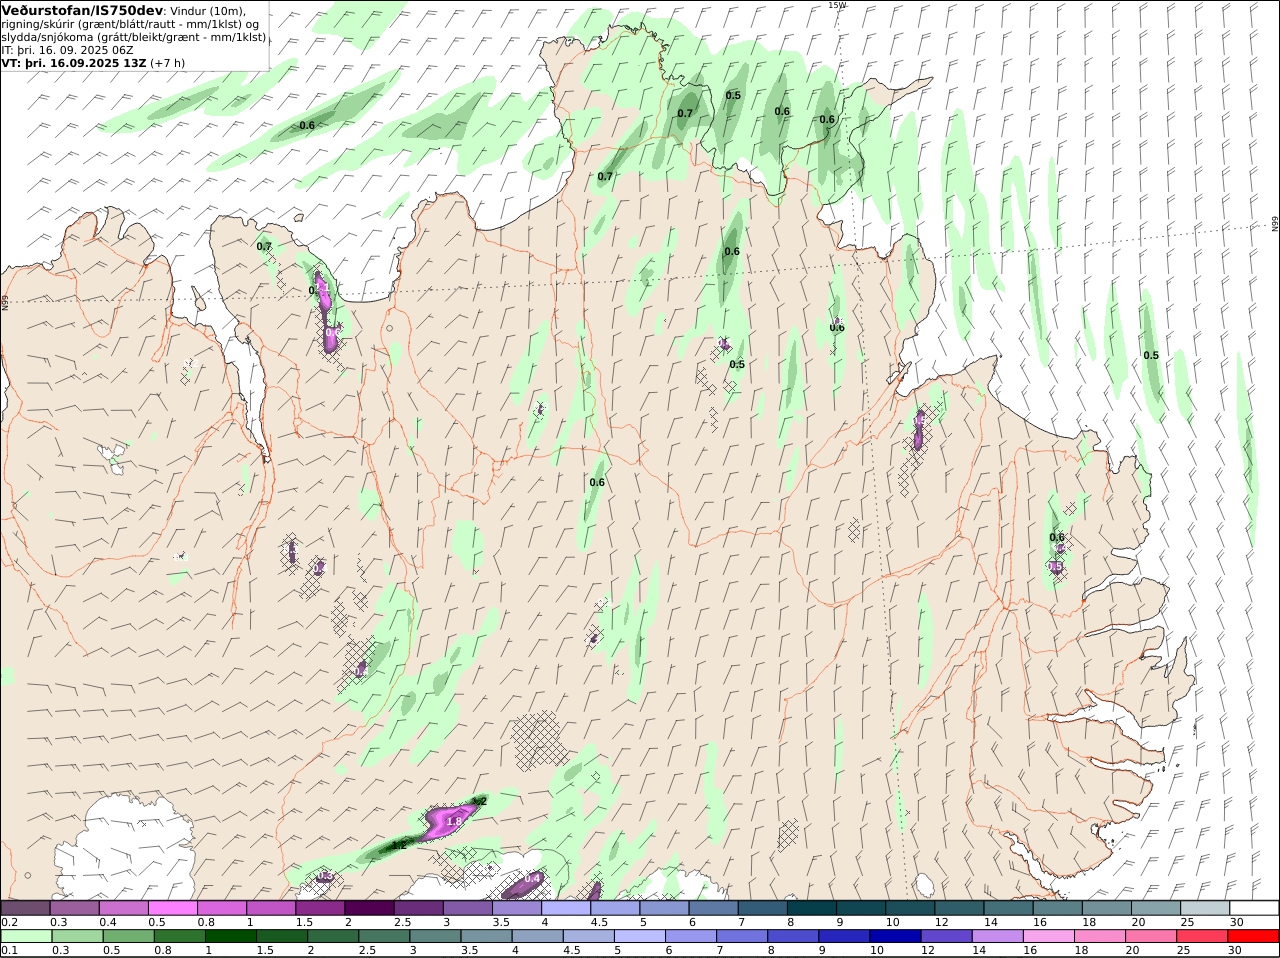Select the 8 dark teal swatch in the snow legend

pyautogui.click(x=811, y=908)
